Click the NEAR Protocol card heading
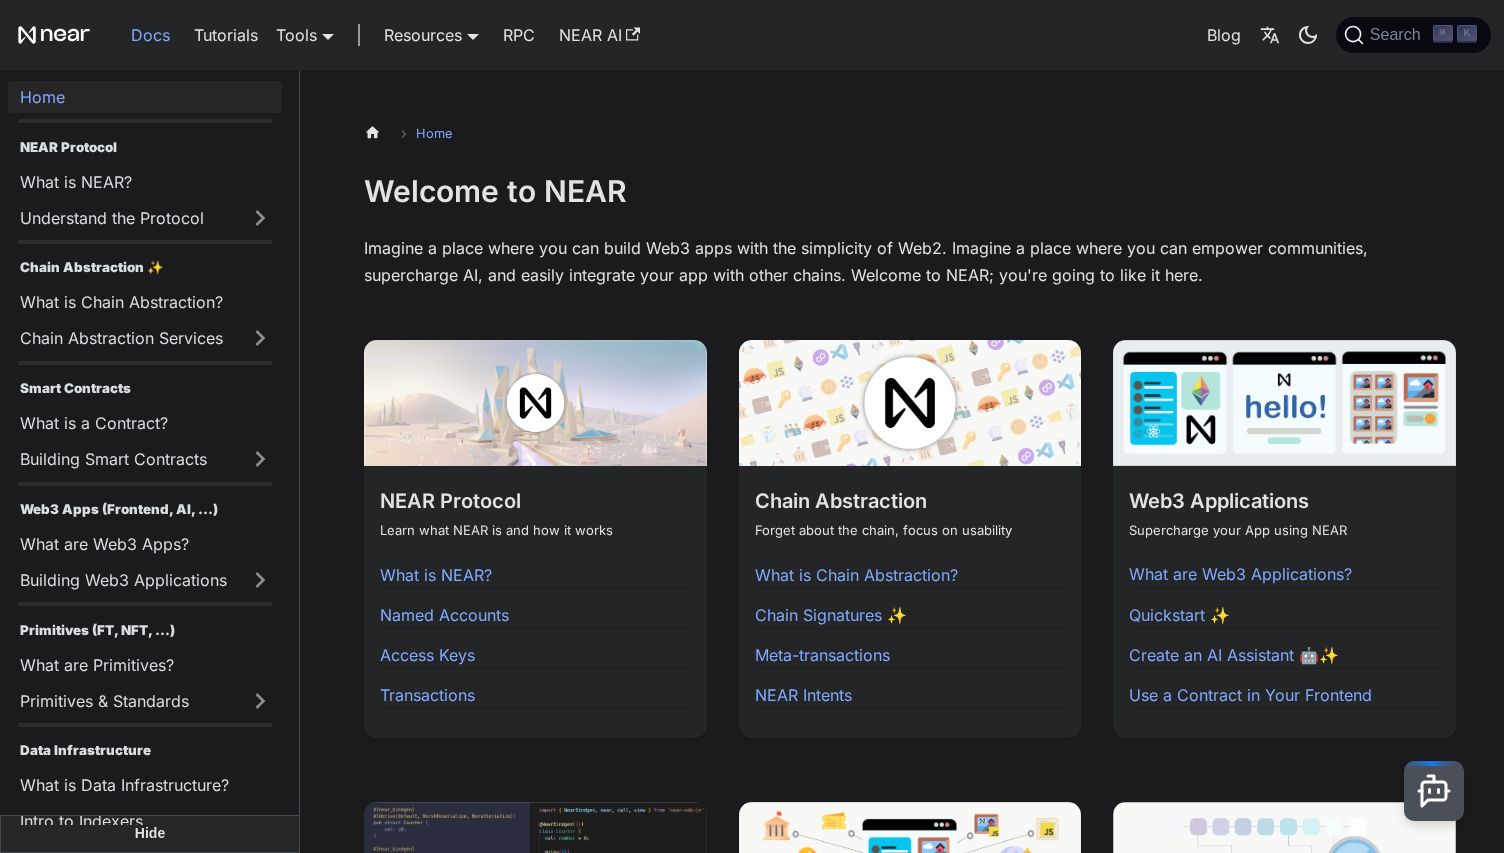Image resolution: width=1504 pixels, height=853 pixels. click(x=450, y=501)
